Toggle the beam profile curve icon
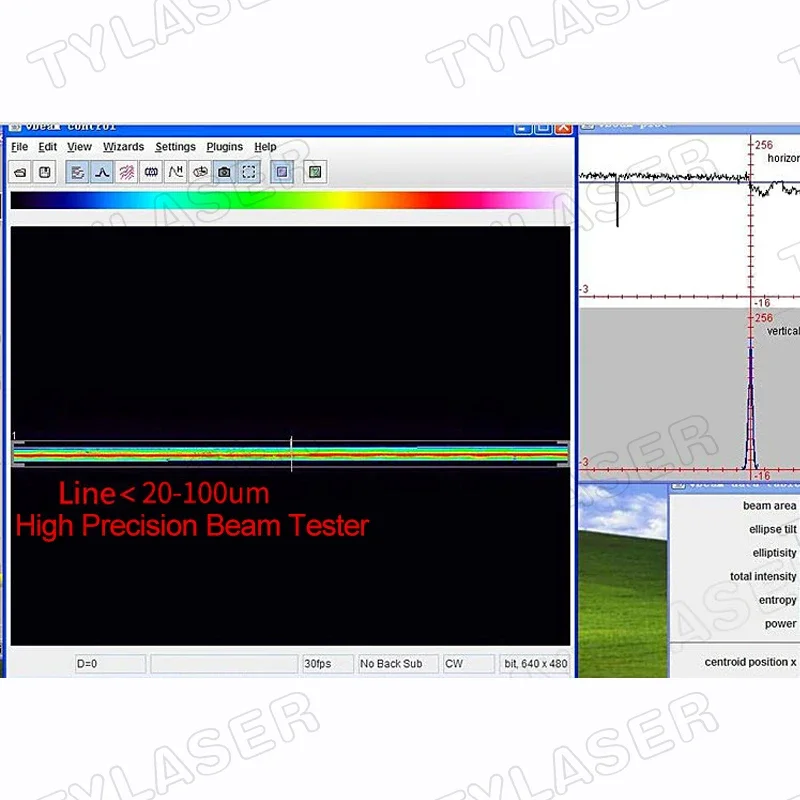Image resolution: width=800 pixels, height=800 pixels. coord(102,172)
